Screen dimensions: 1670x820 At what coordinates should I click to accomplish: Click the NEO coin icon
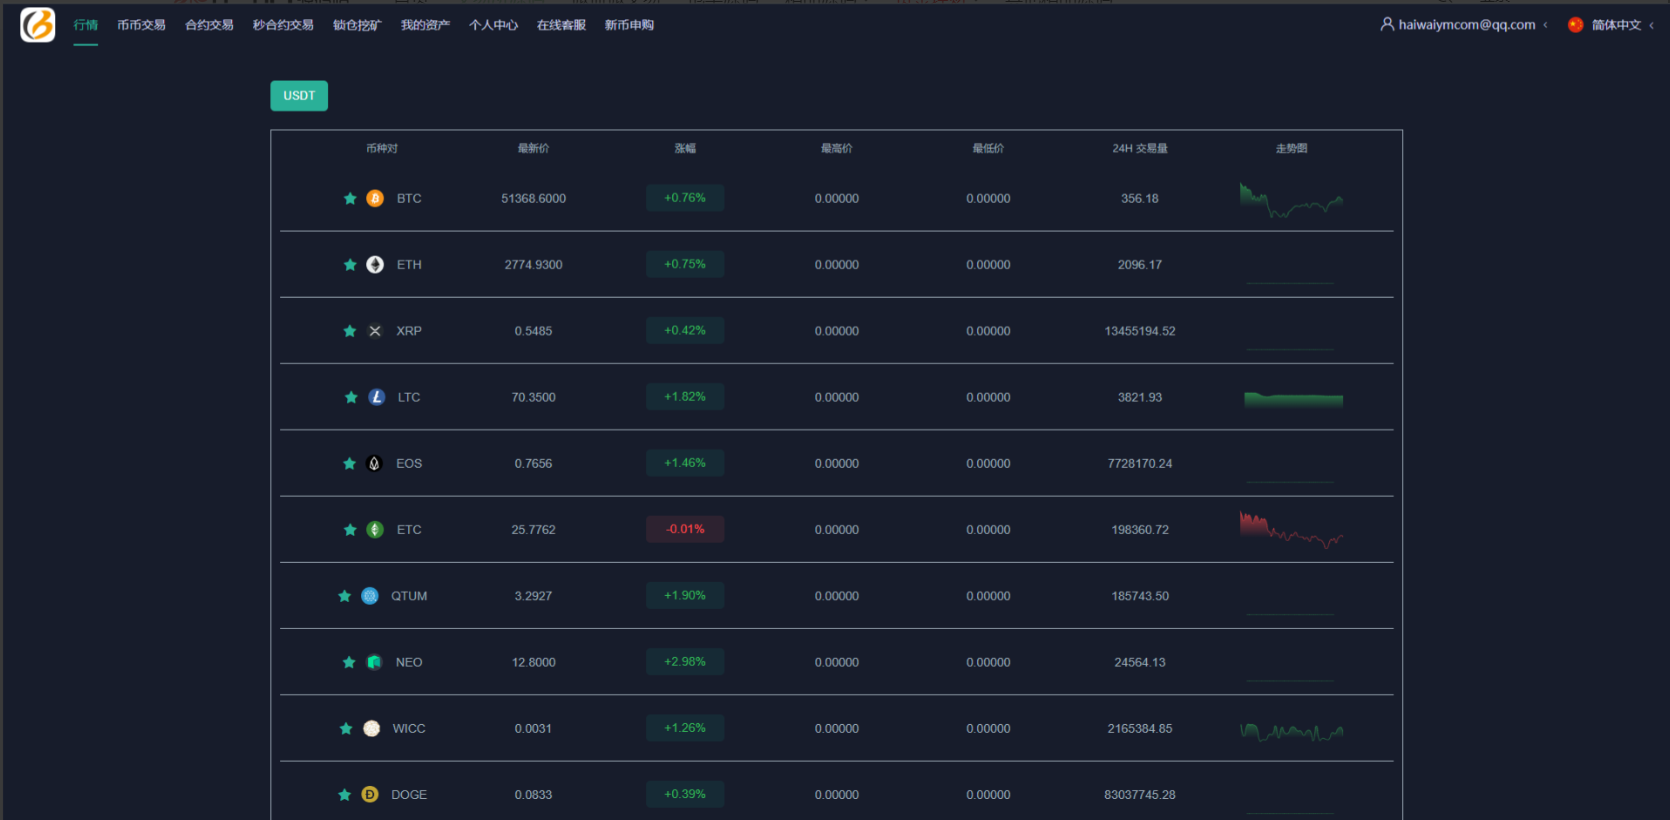pyautogui.click(x=374, y=662)
